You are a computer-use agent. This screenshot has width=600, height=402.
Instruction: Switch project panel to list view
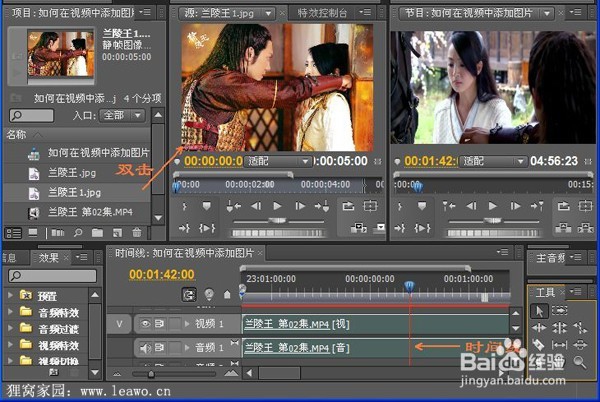[x=13, y=233]
